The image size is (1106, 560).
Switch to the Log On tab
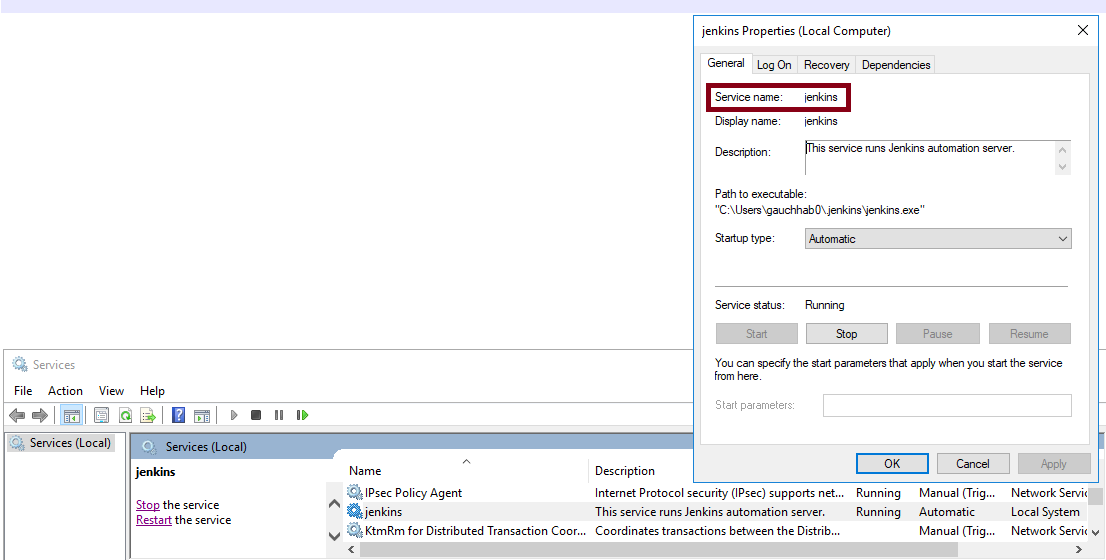point(774,65)
